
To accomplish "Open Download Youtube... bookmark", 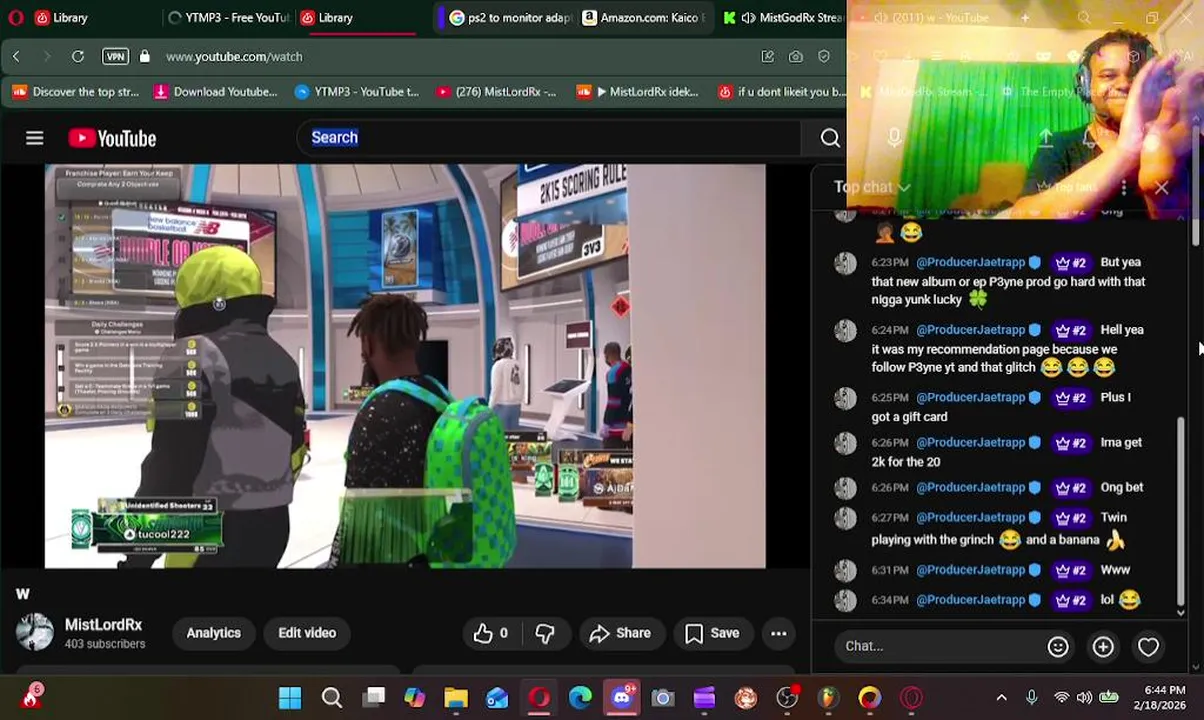I will (215, 92).
